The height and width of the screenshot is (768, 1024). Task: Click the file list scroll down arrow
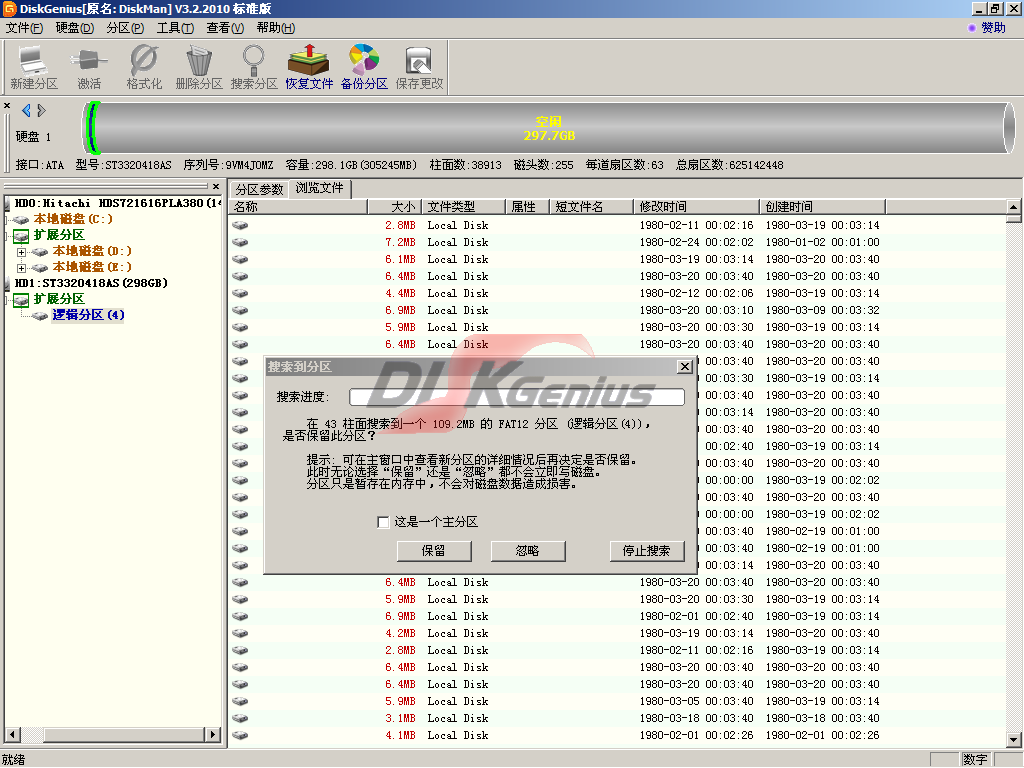point(1014,740)
